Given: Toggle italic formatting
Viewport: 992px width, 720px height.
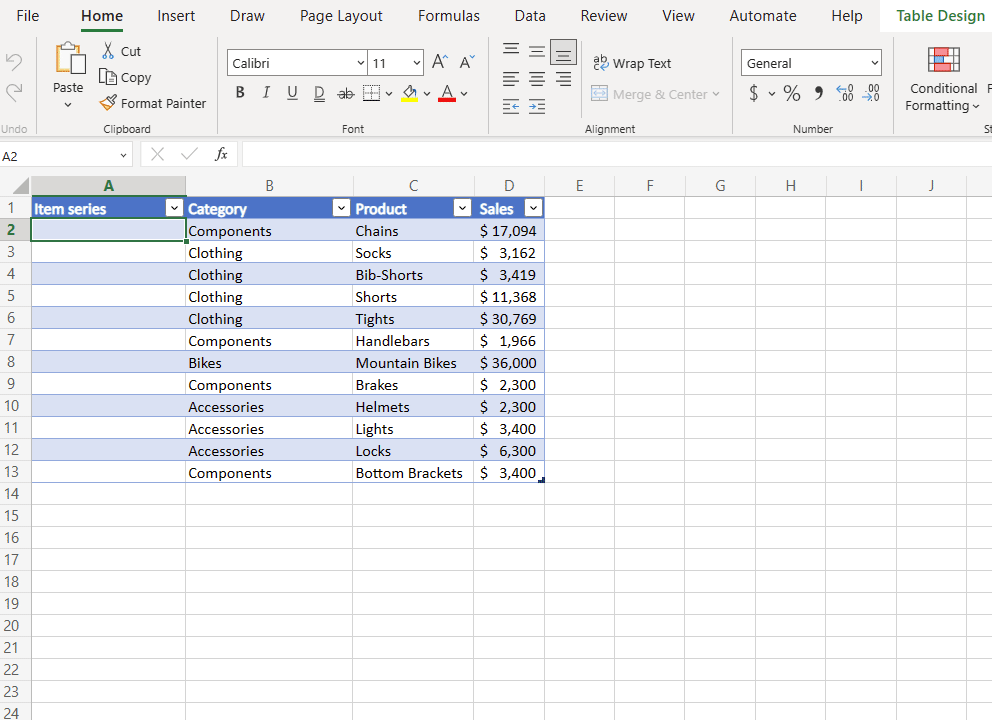Looking at the screenshot, I should (x=266, y=92).
